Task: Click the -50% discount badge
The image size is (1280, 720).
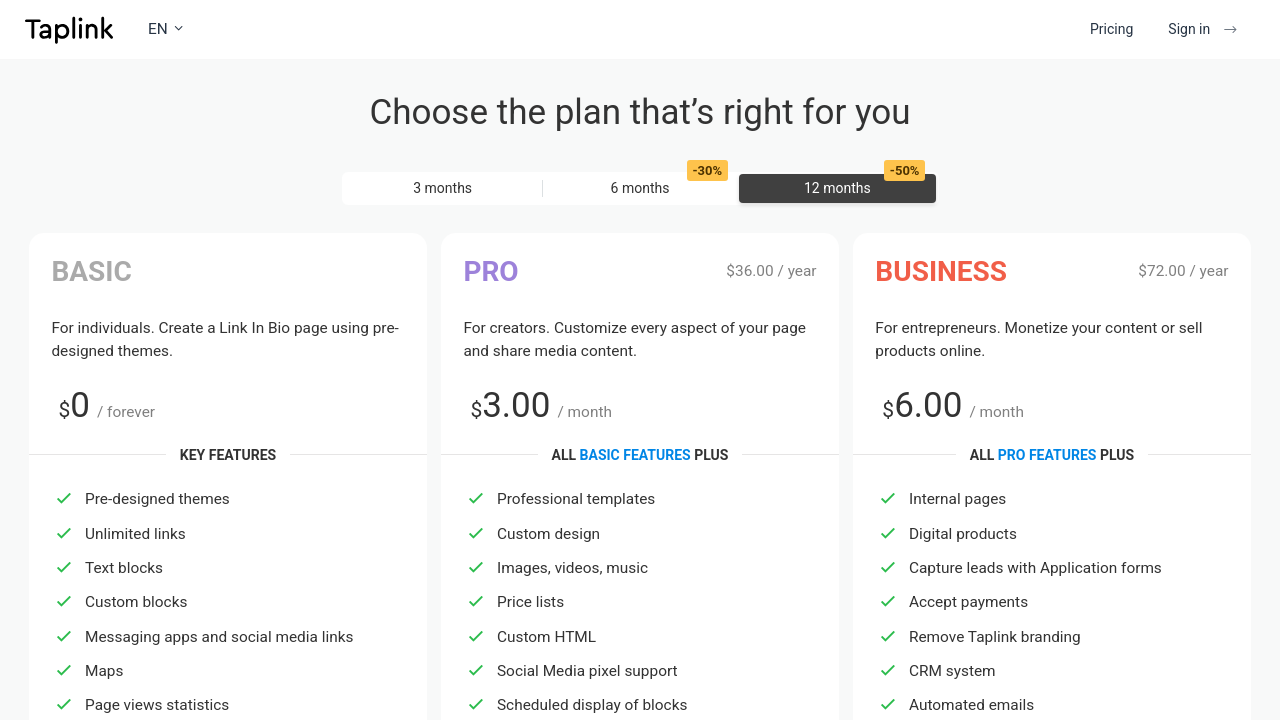Action: (904, 171)
